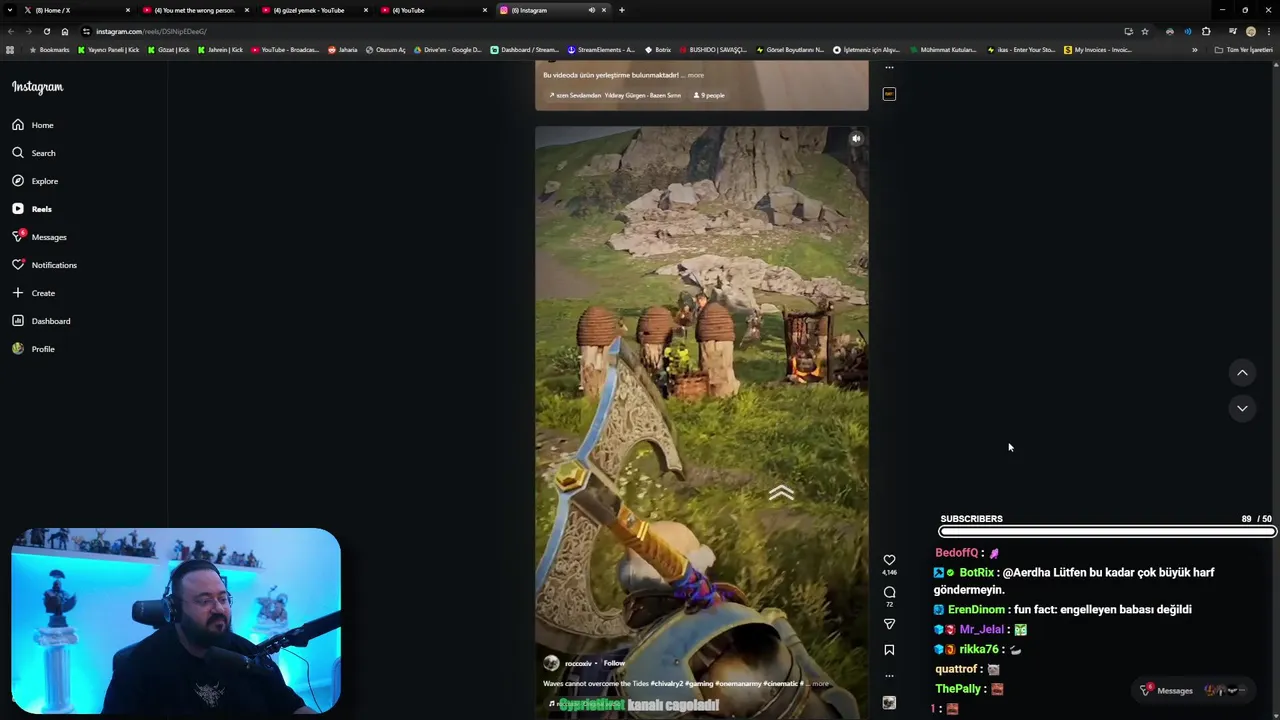Click the browser back button
Viewport: 1280px width, 720px height.
[10, 31]
